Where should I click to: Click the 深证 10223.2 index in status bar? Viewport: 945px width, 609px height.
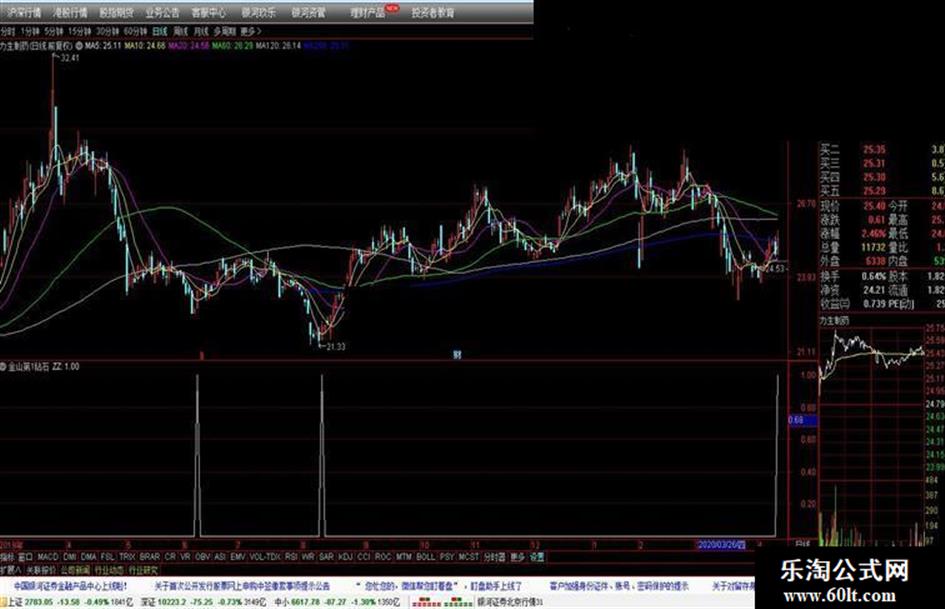(x=205, y=602)
